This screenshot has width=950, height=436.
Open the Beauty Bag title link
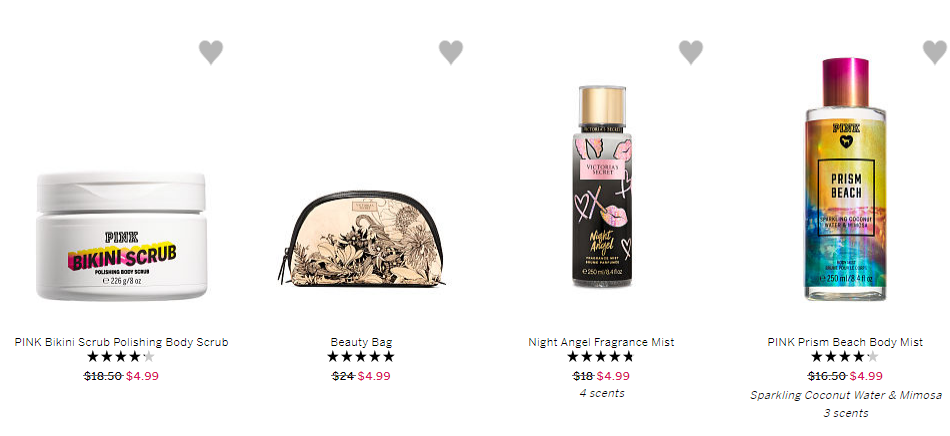click(361, 342)
